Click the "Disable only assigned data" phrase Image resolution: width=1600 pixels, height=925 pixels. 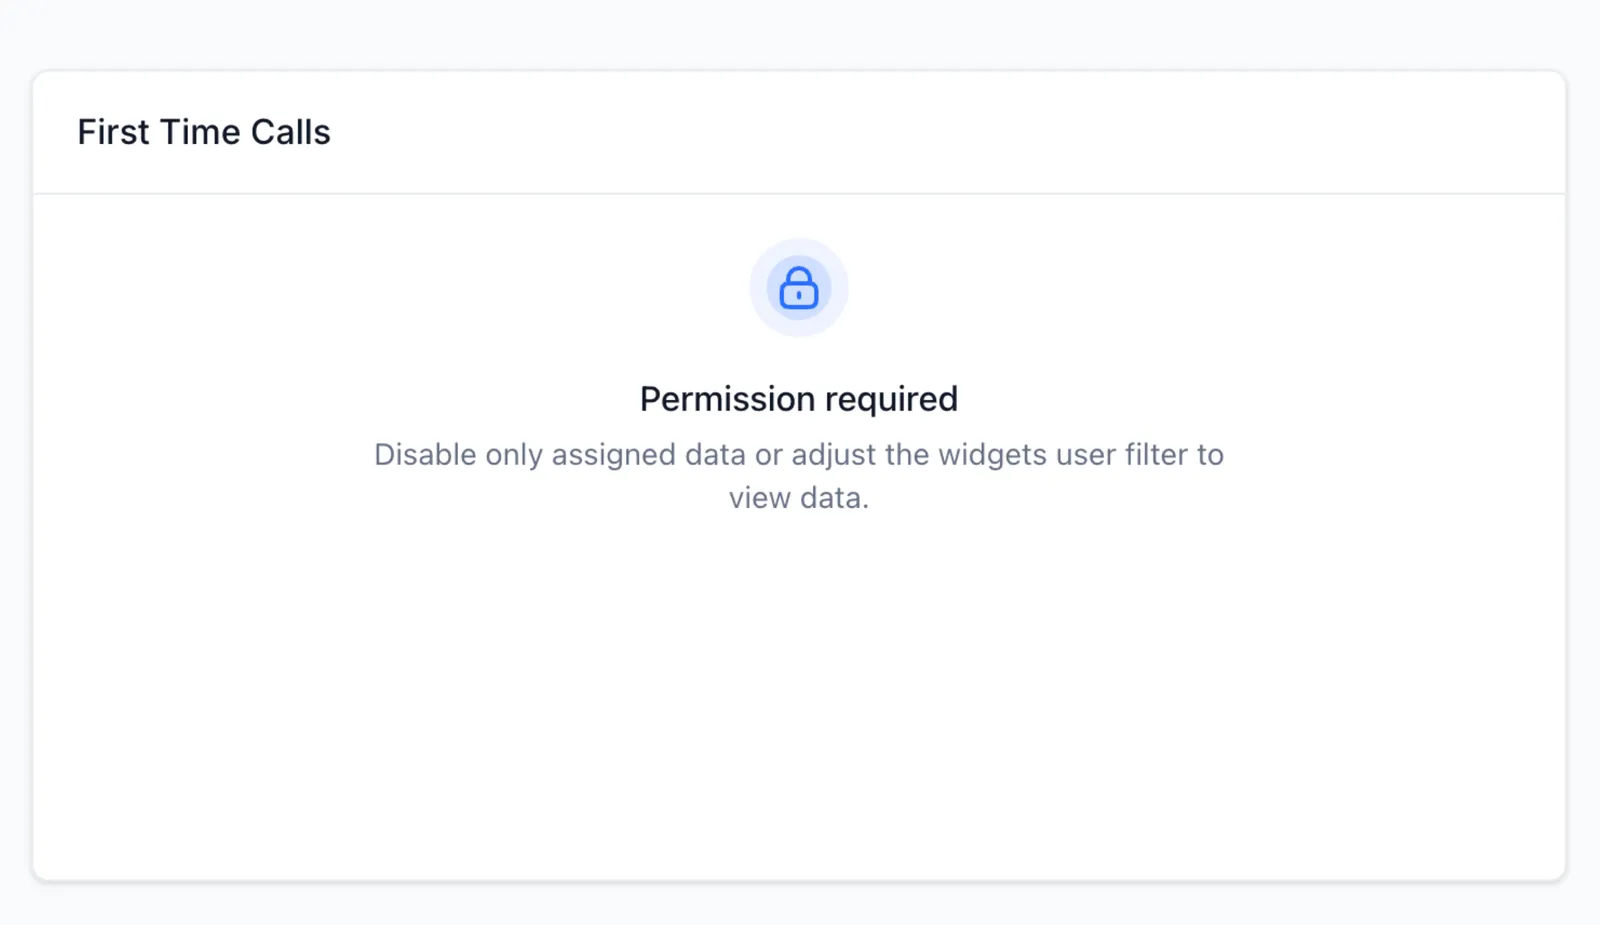pos(560,455)
